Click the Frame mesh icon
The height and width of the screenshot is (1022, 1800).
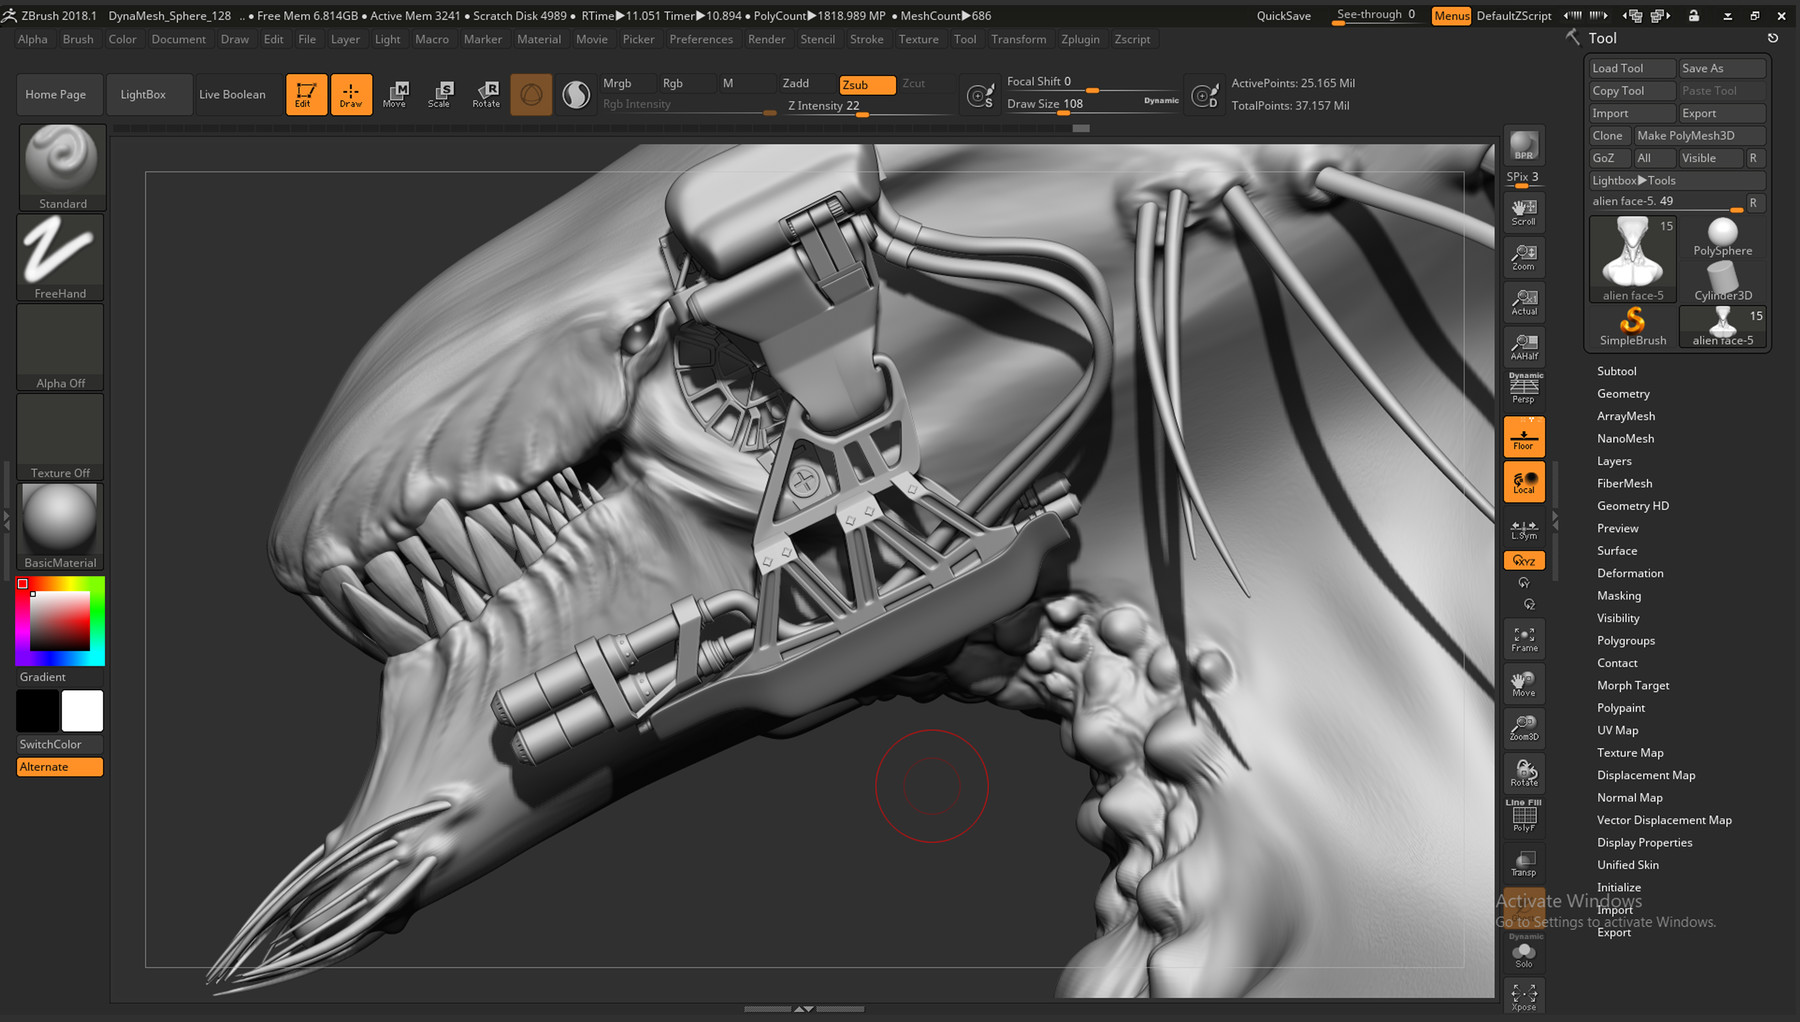(x=1523, y=638)
